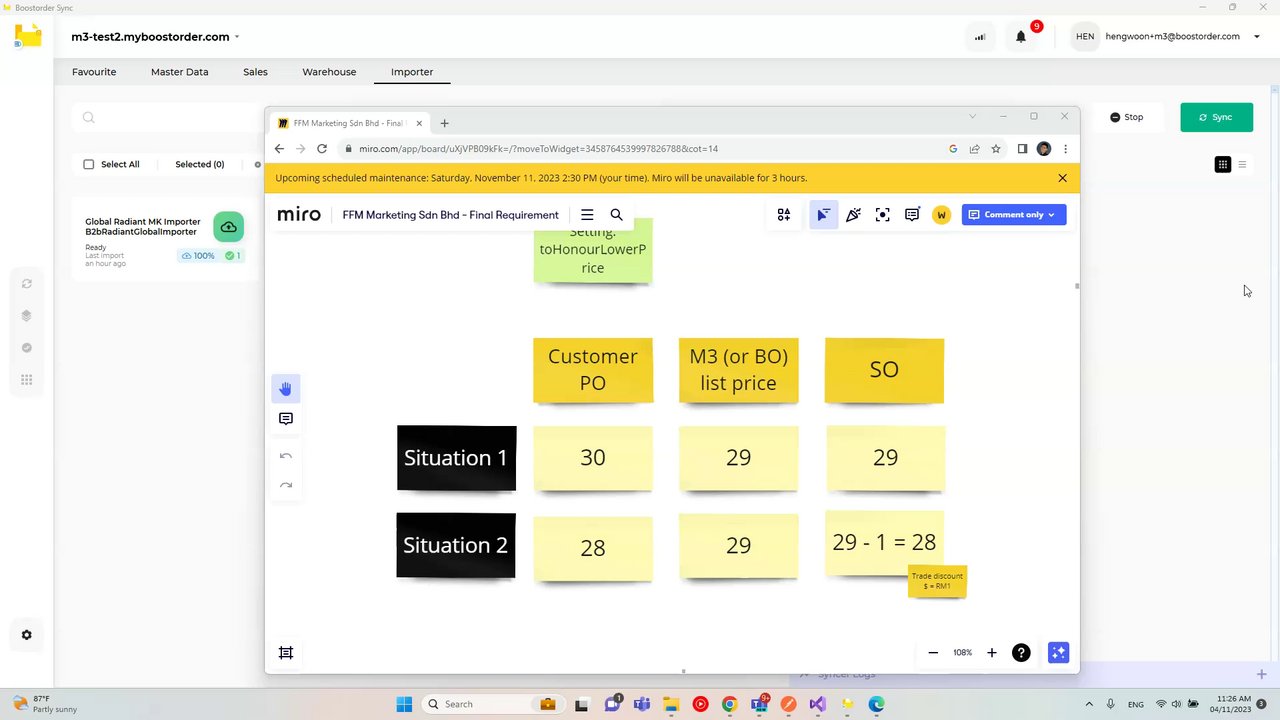Open Miro comments panel icon
The height and width of the screenshot is (720, 1280).
pyautogui.click(x=912, y=215)
